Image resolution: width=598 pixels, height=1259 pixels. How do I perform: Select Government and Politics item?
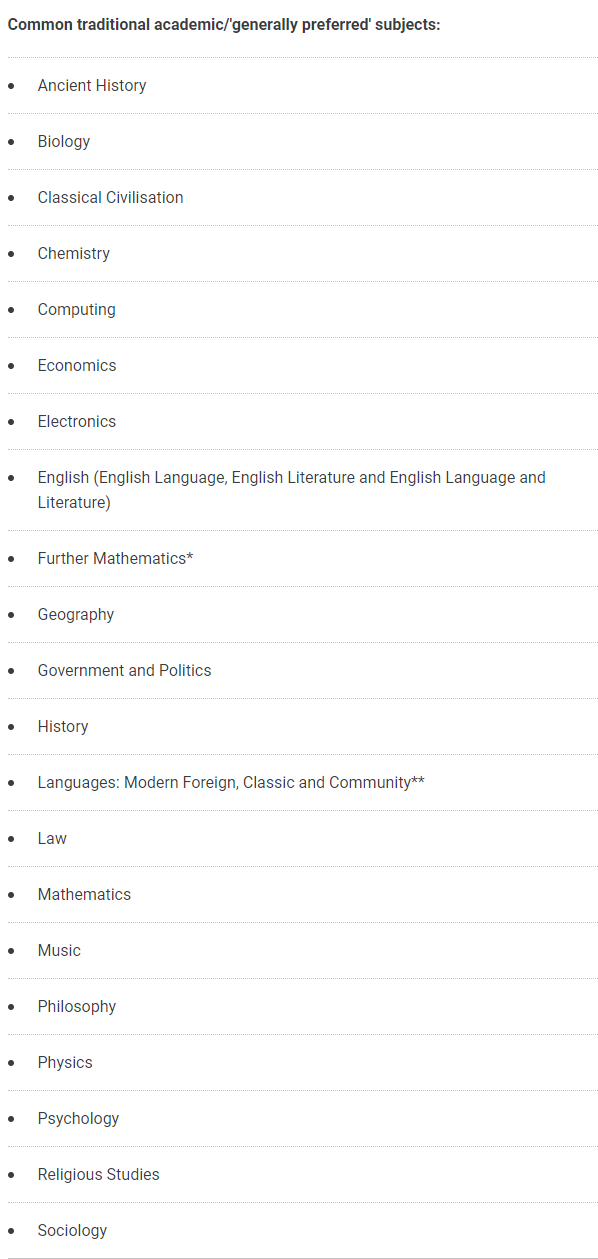pos(125,671)
